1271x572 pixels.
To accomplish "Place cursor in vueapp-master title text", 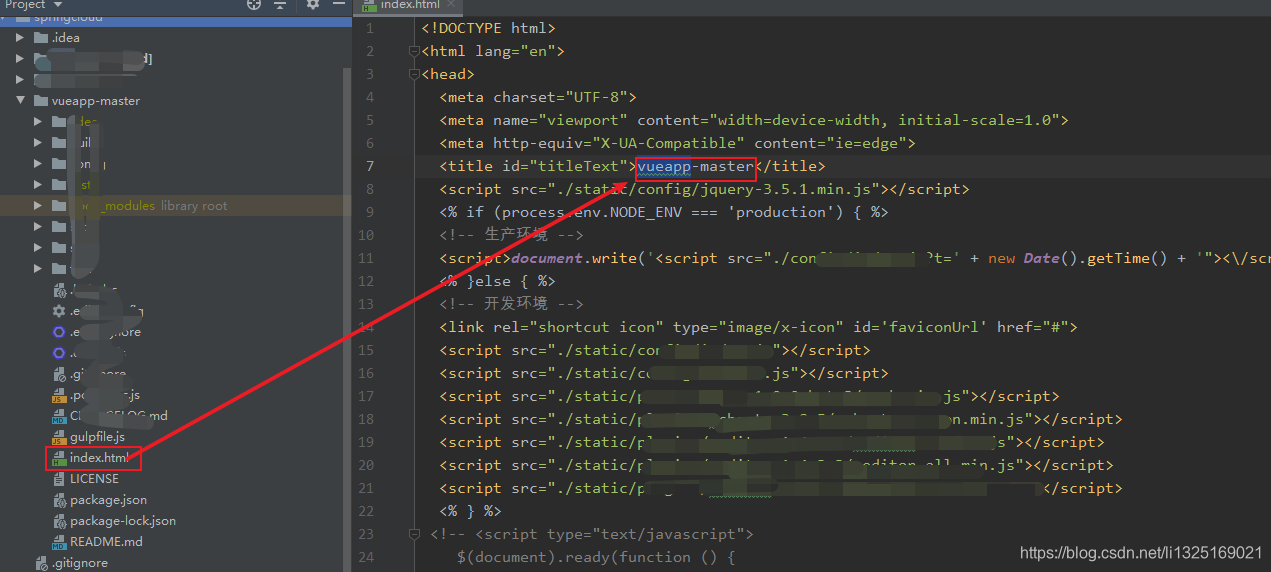I will coord(695,166).
